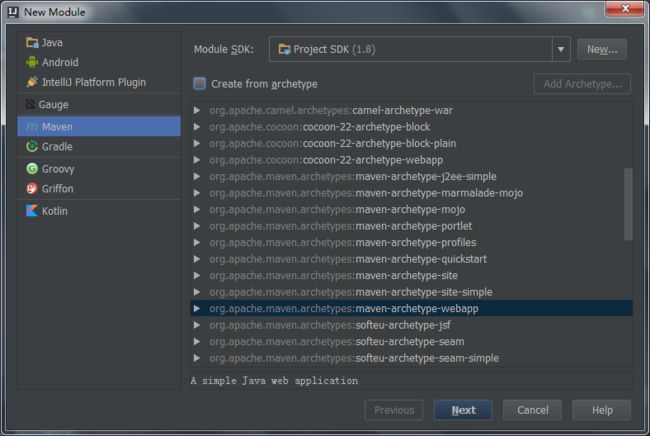Screen dimensions: 650x436
Task: Select the softeu-archetype-jsf entry
Action: point(330,325)
